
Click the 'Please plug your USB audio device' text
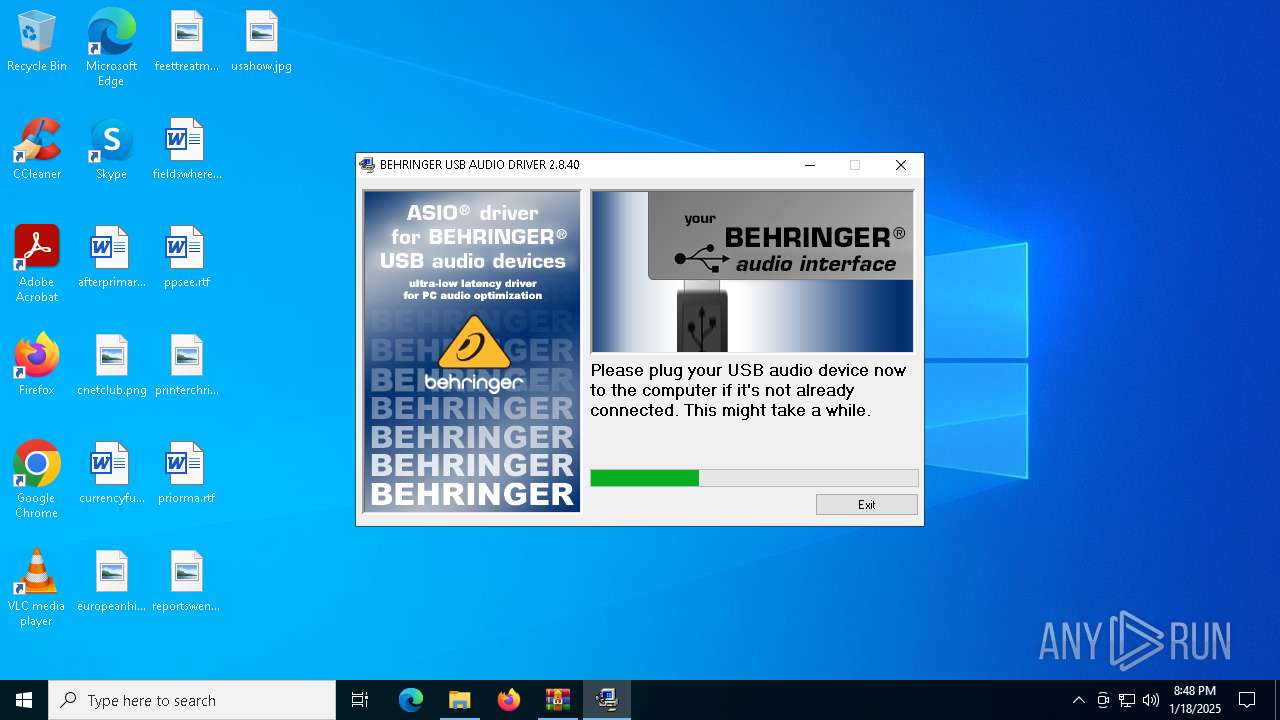point(748,390)
